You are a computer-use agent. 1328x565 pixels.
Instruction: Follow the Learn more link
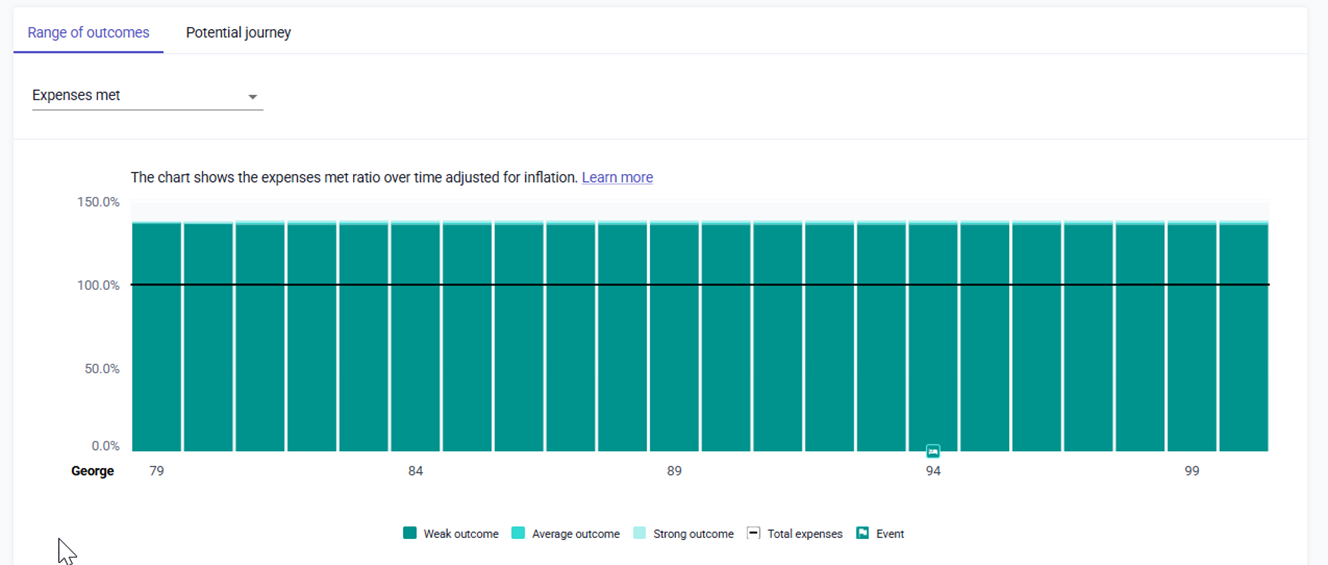tap(617, 177)
